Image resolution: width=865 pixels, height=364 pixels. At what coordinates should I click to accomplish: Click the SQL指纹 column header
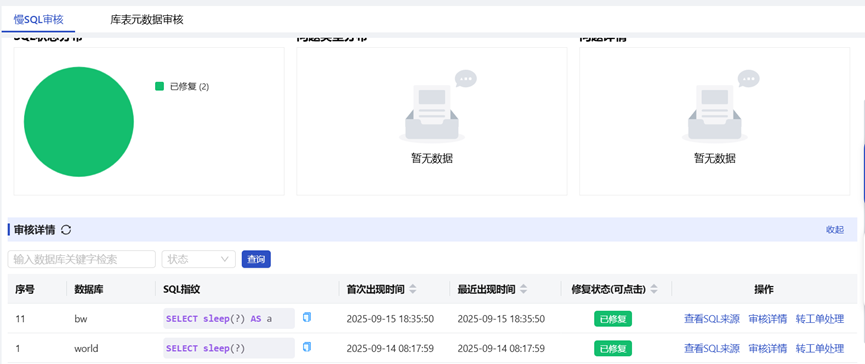(x=181, y=289)
